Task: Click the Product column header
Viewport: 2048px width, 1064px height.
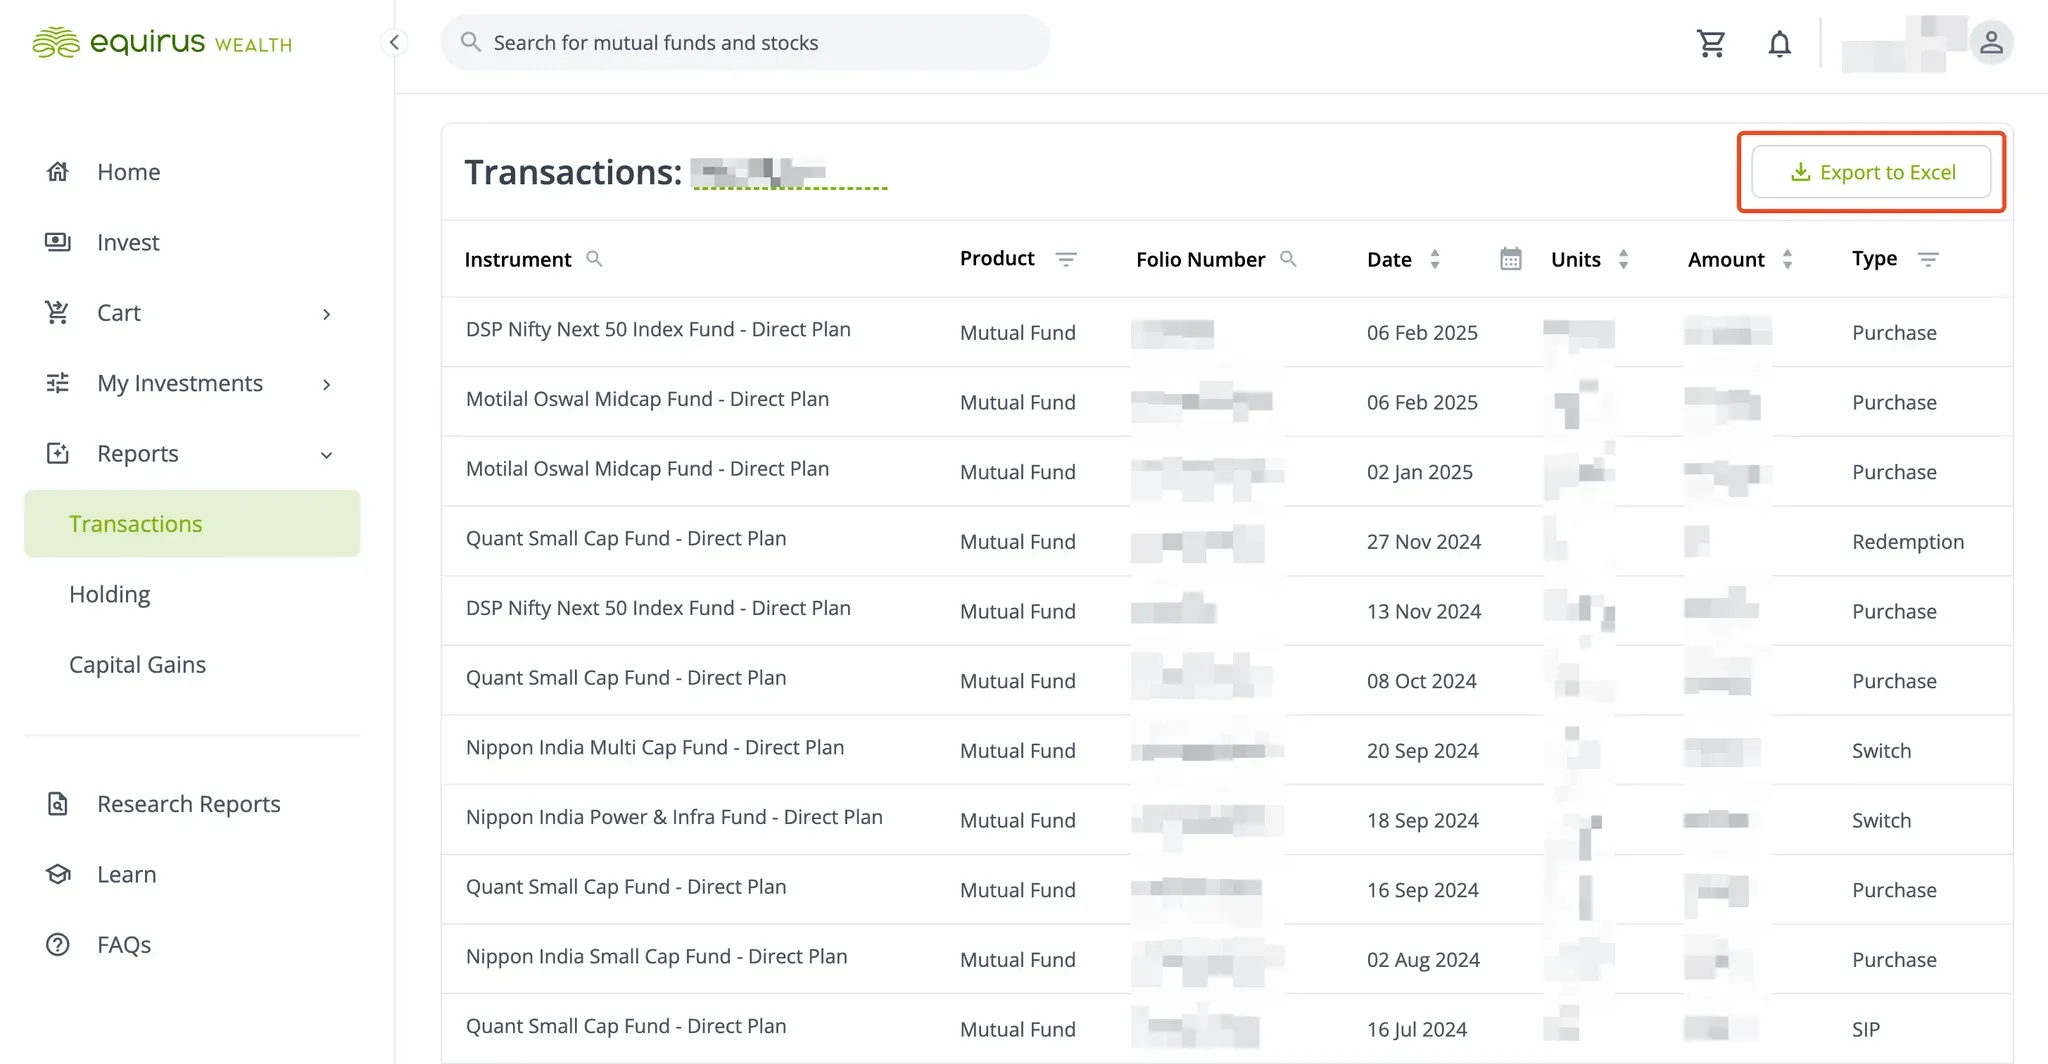Action: coord(997,258)
